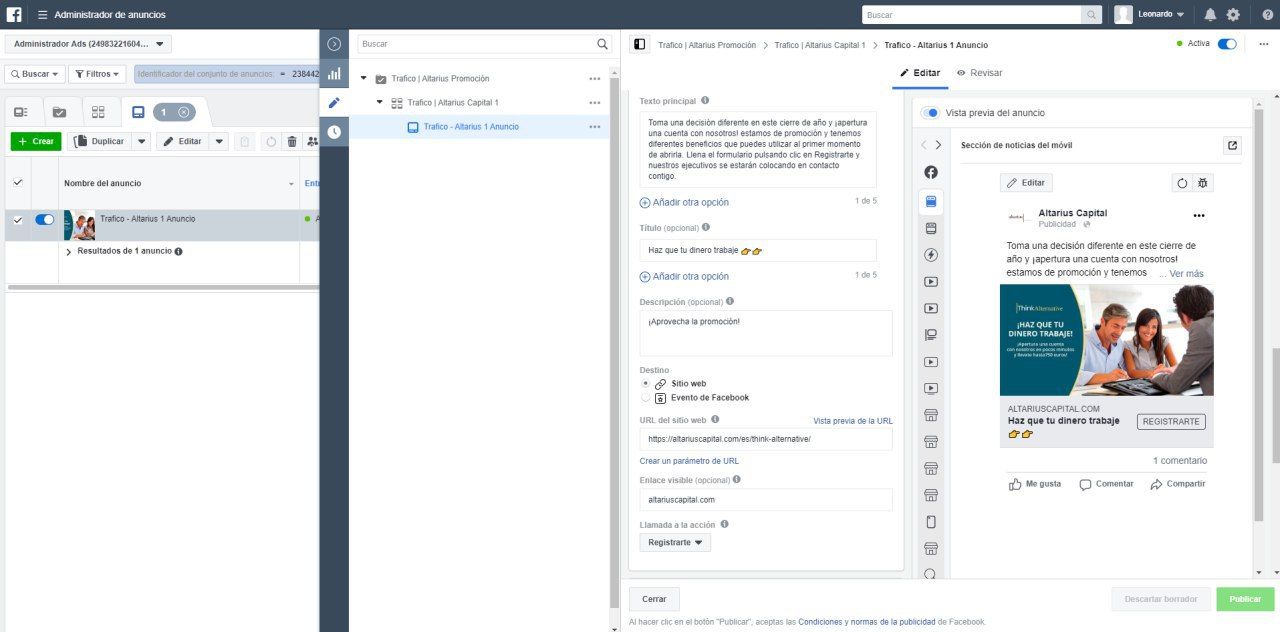Collapse the Trafico | Altarius Capital 1 tree node
1280x632 pixels.
[380, 103]
